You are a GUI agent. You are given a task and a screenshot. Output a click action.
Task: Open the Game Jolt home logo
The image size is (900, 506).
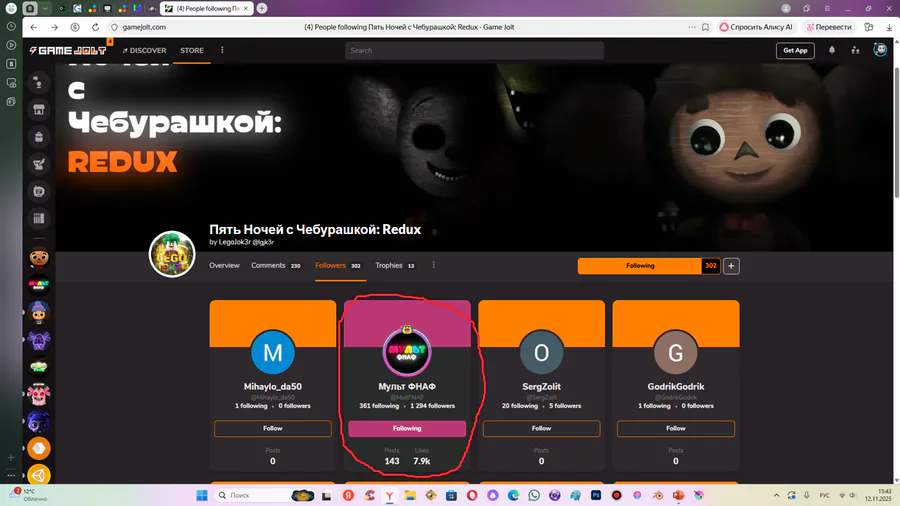(68, 50)
